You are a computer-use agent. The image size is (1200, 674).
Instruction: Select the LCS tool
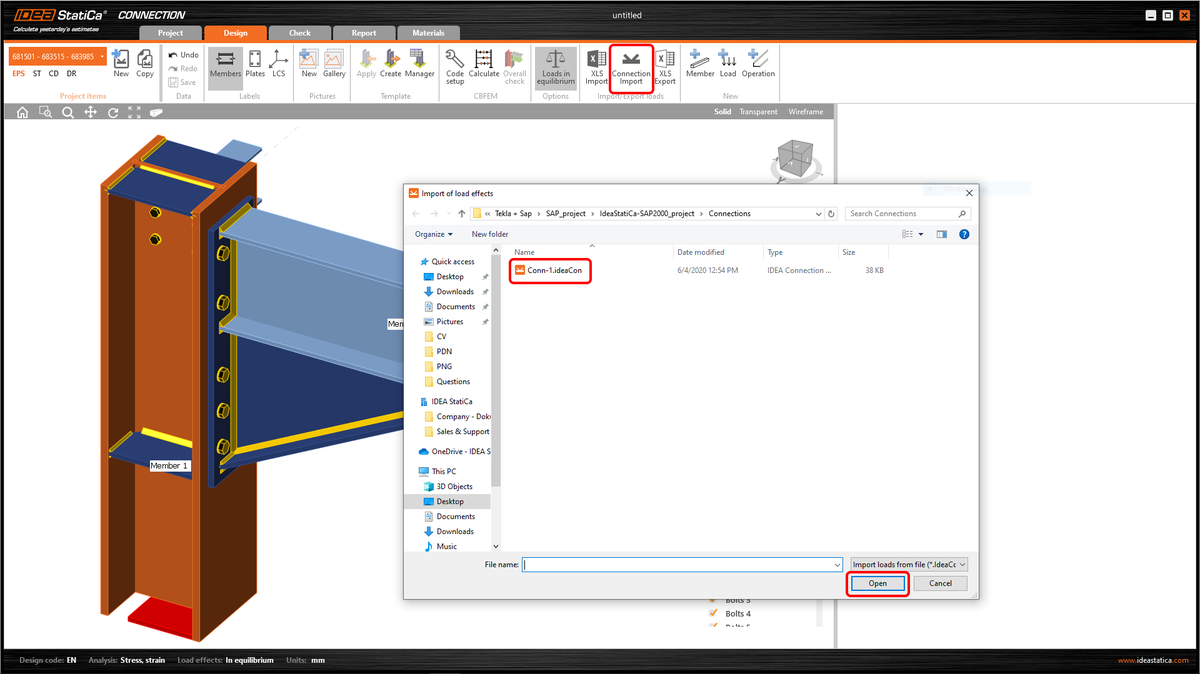(278, 65)
